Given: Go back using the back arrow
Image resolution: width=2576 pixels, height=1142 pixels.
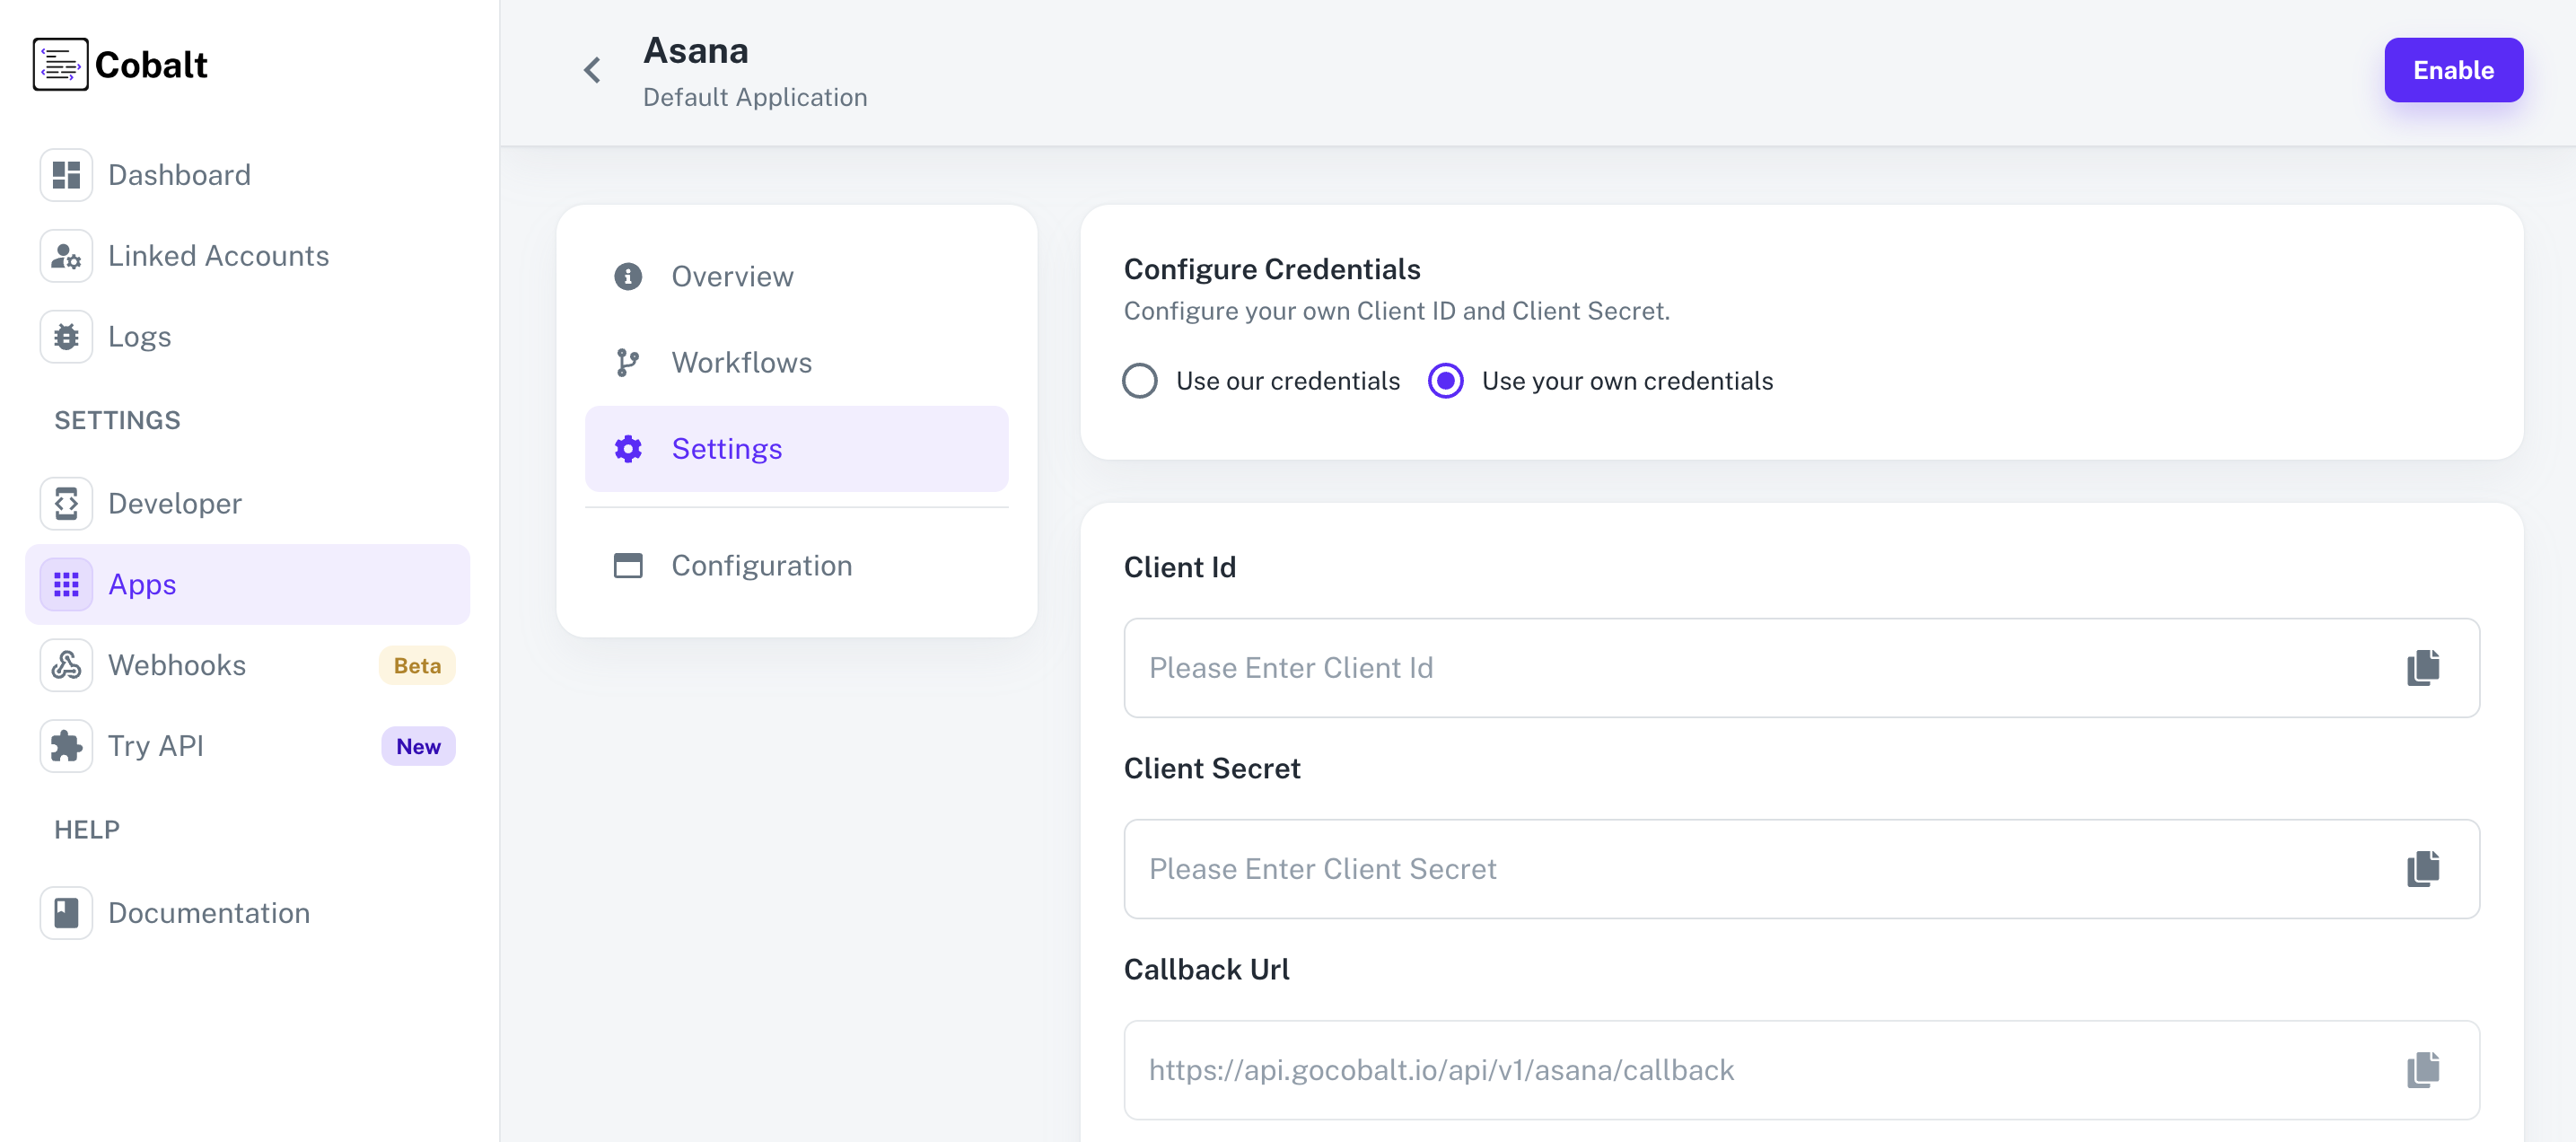Looking at the screenshot, I should point(591,69).
